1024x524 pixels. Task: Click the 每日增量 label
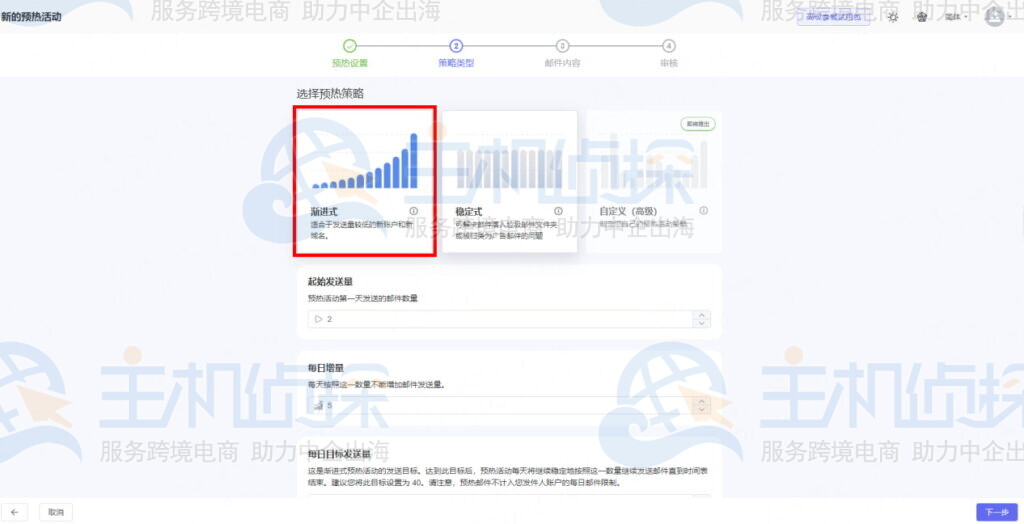(326, 368)
